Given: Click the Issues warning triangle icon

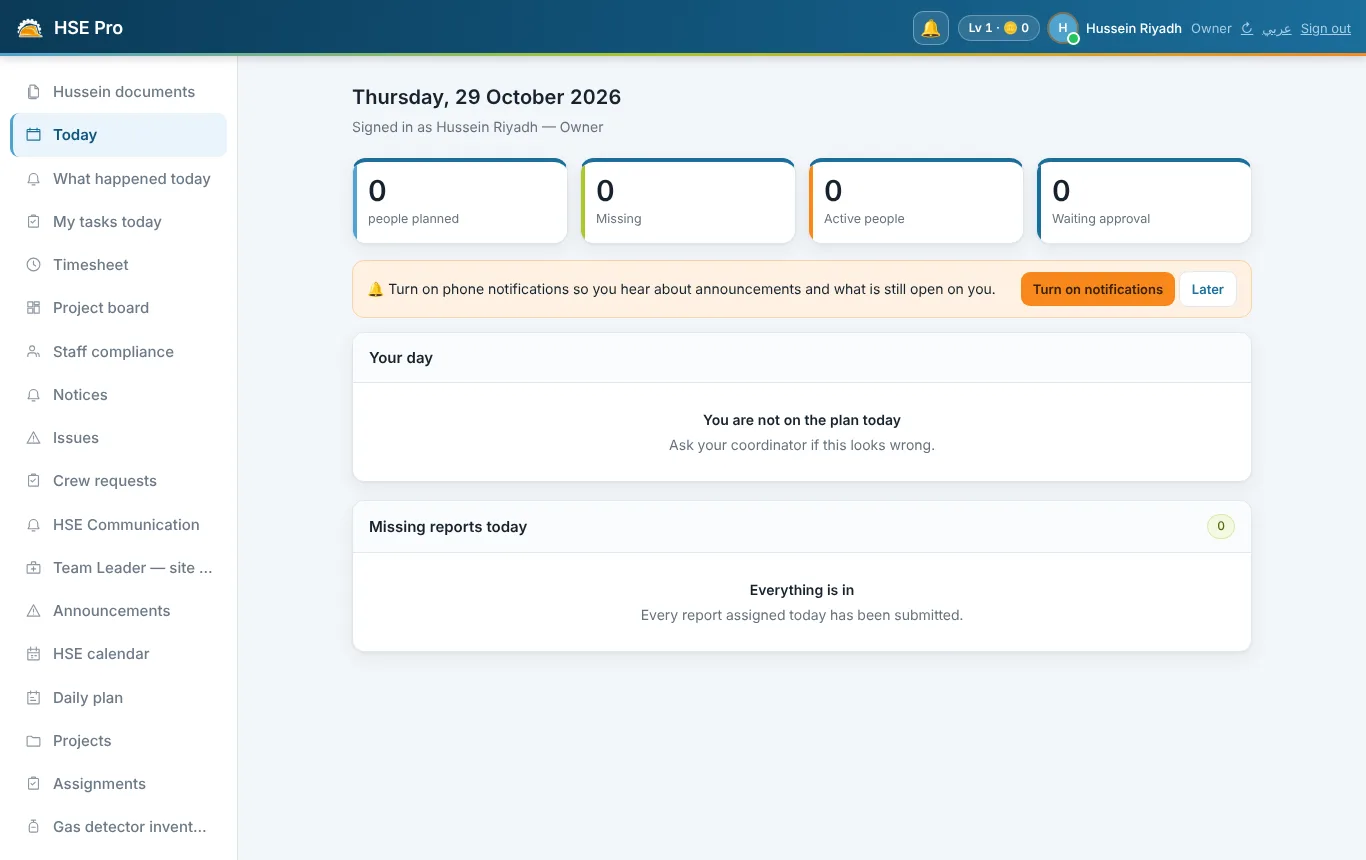Looking at the screenshot, I should tap(33, 438).
